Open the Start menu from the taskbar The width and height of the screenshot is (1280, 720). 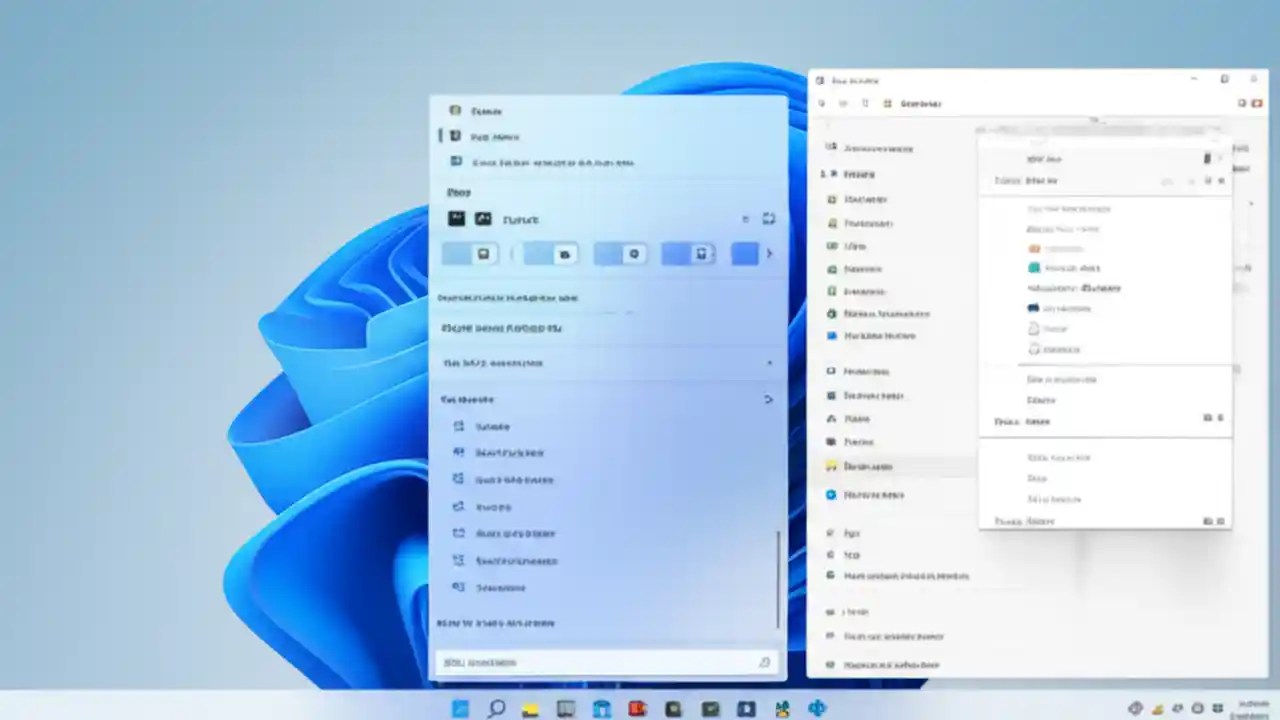[x=460, y=709]
